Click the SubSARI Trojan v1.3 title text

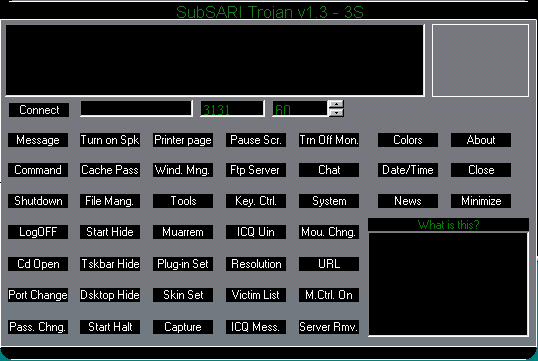(x=270, y=12)
